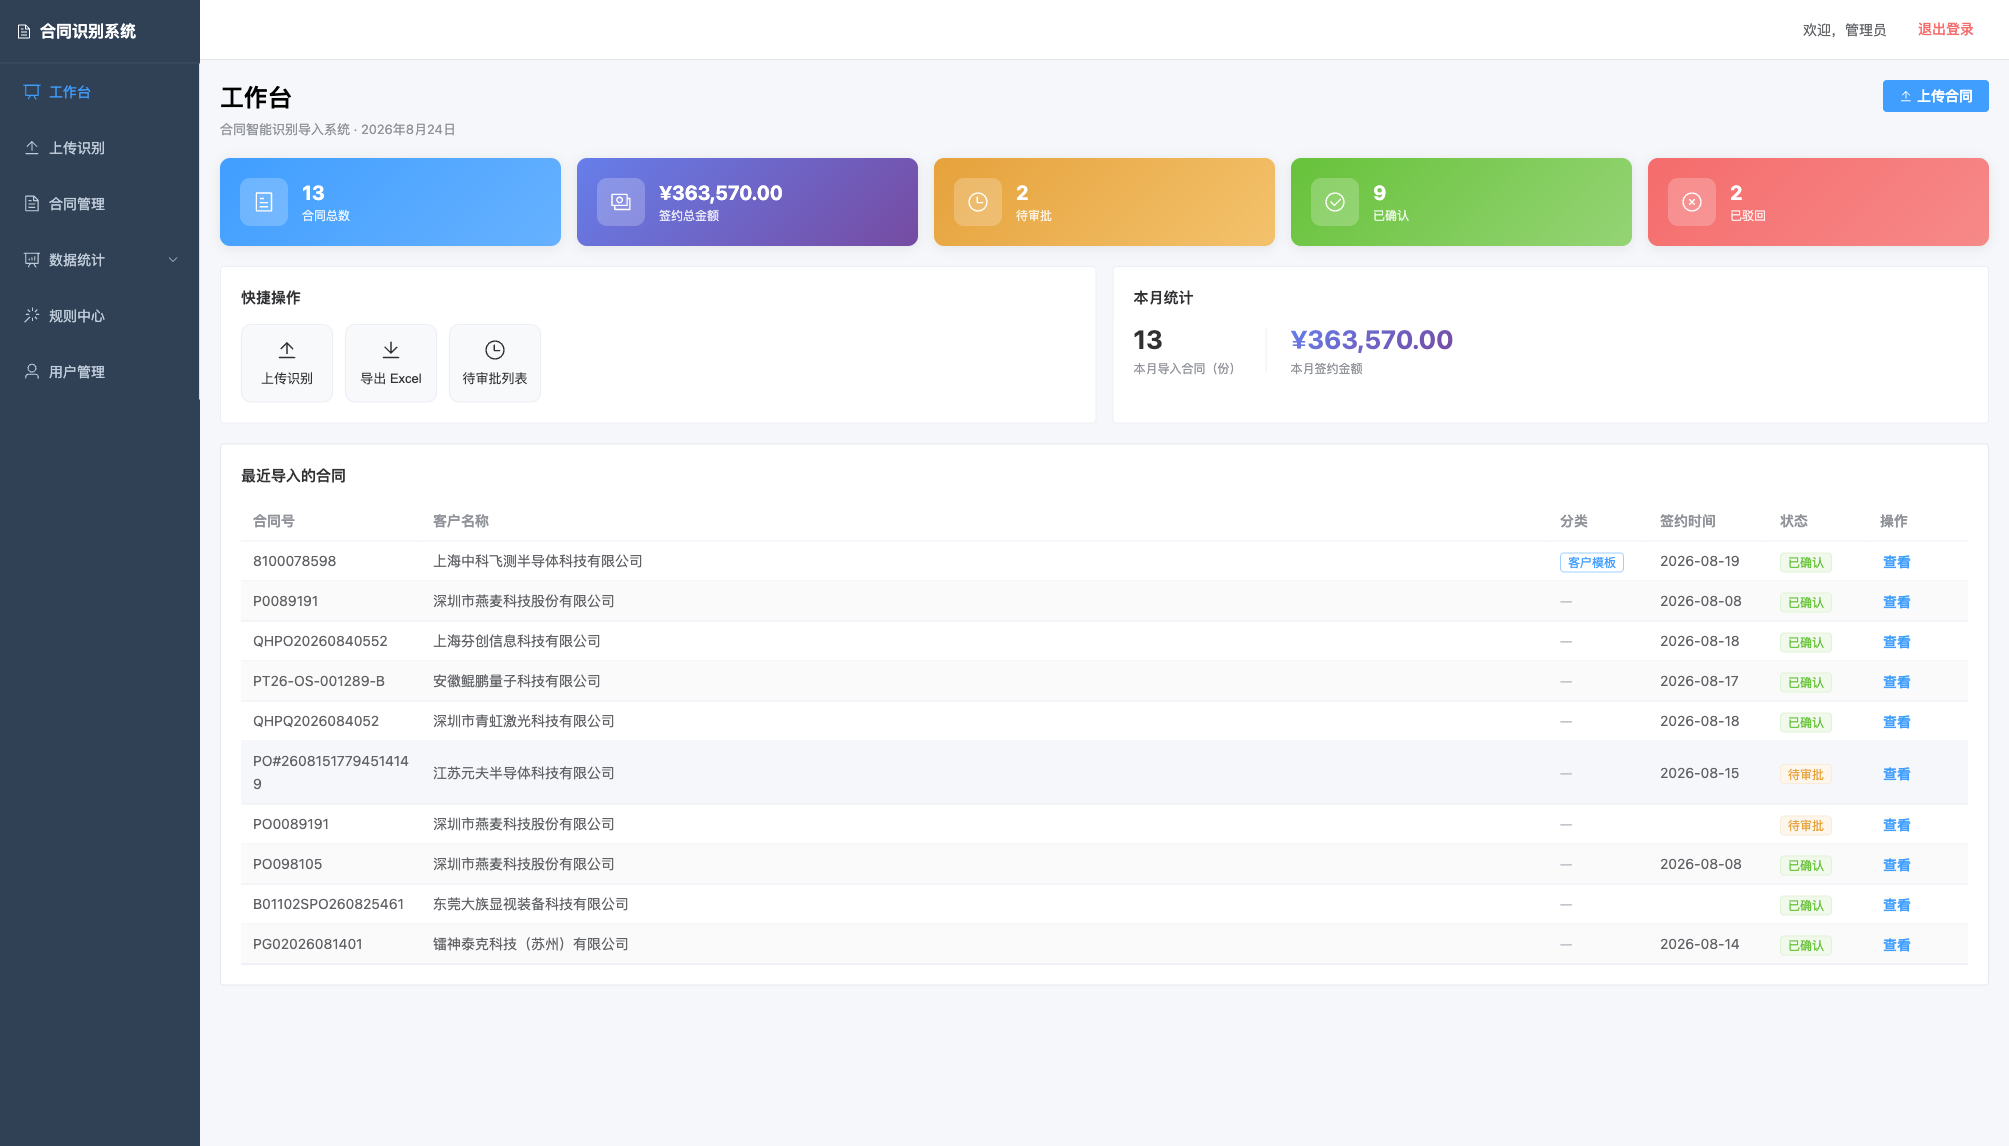Click the checkmark icon on 已确认 card
The image size is (2009, 1146).
coord(1335,202)
